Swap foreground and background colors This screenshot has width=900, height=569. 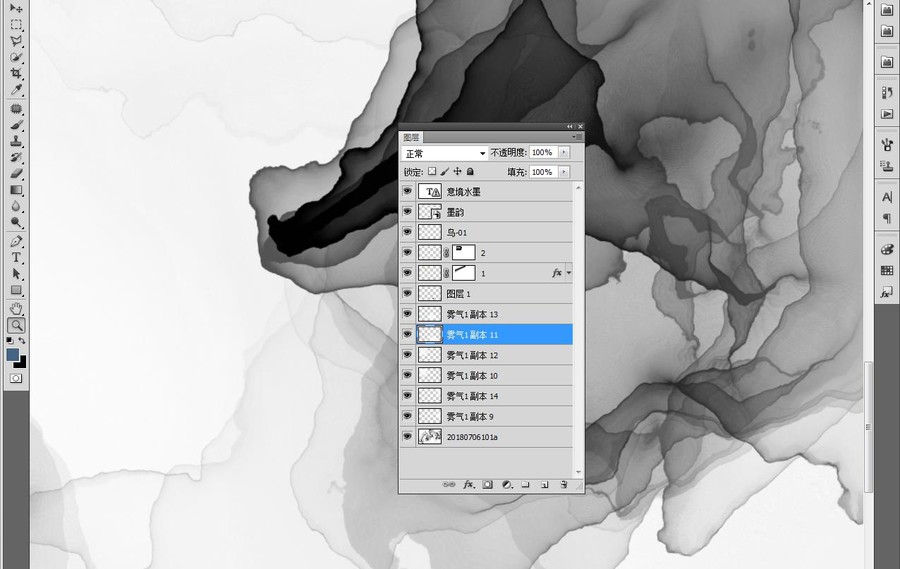coord(22,340)
